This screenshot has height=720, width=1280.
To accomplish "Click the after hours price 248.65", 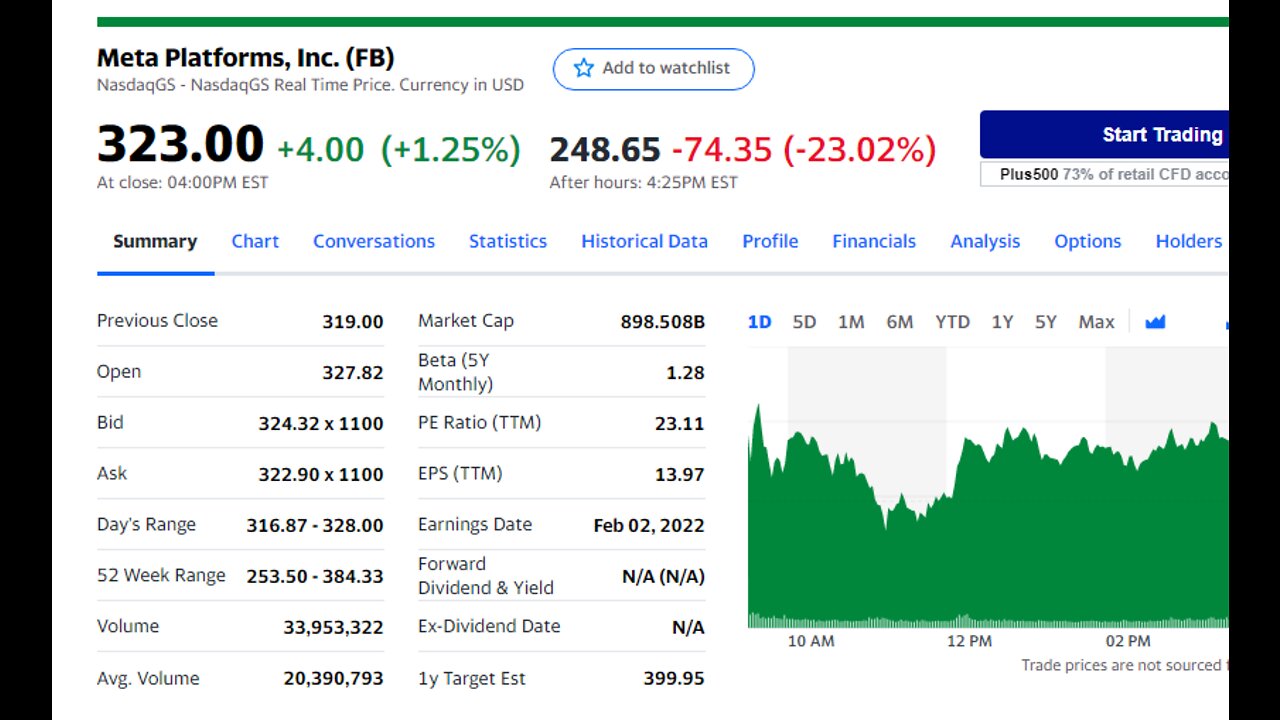I will [605, 150].
